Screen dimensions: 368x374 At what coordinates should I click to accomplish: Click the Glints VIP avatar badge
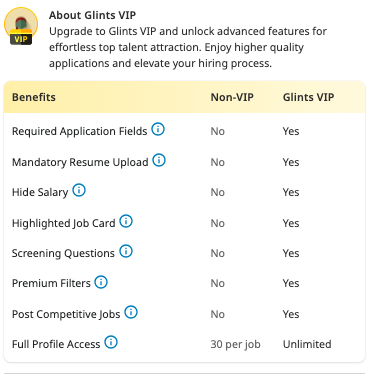pos(21,27)
